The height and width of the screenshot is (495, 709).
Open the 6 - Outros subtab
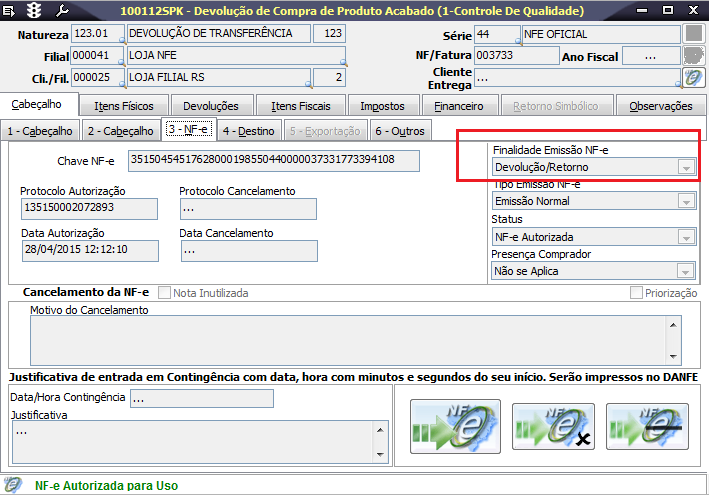(400, 131)
